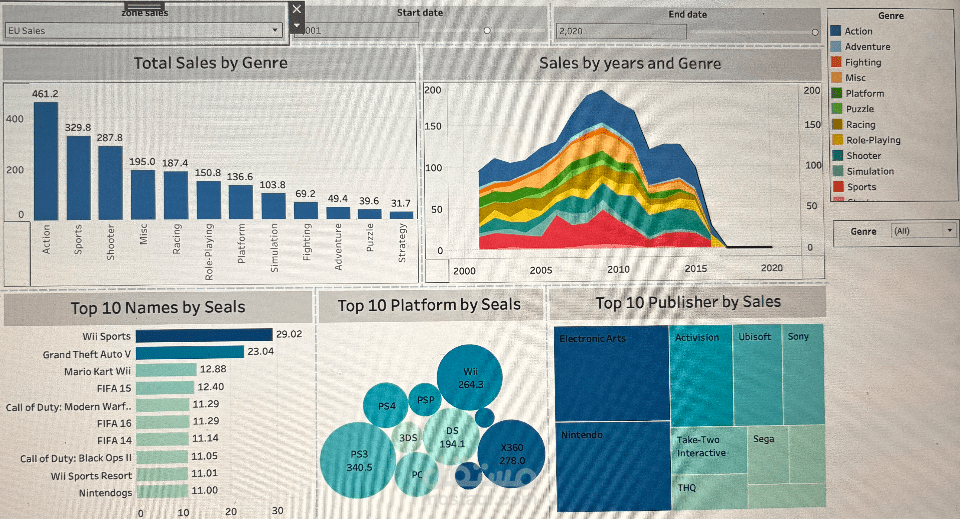Select the PS4 bubble
Screen dimensions: 960x519
(386, 405)
